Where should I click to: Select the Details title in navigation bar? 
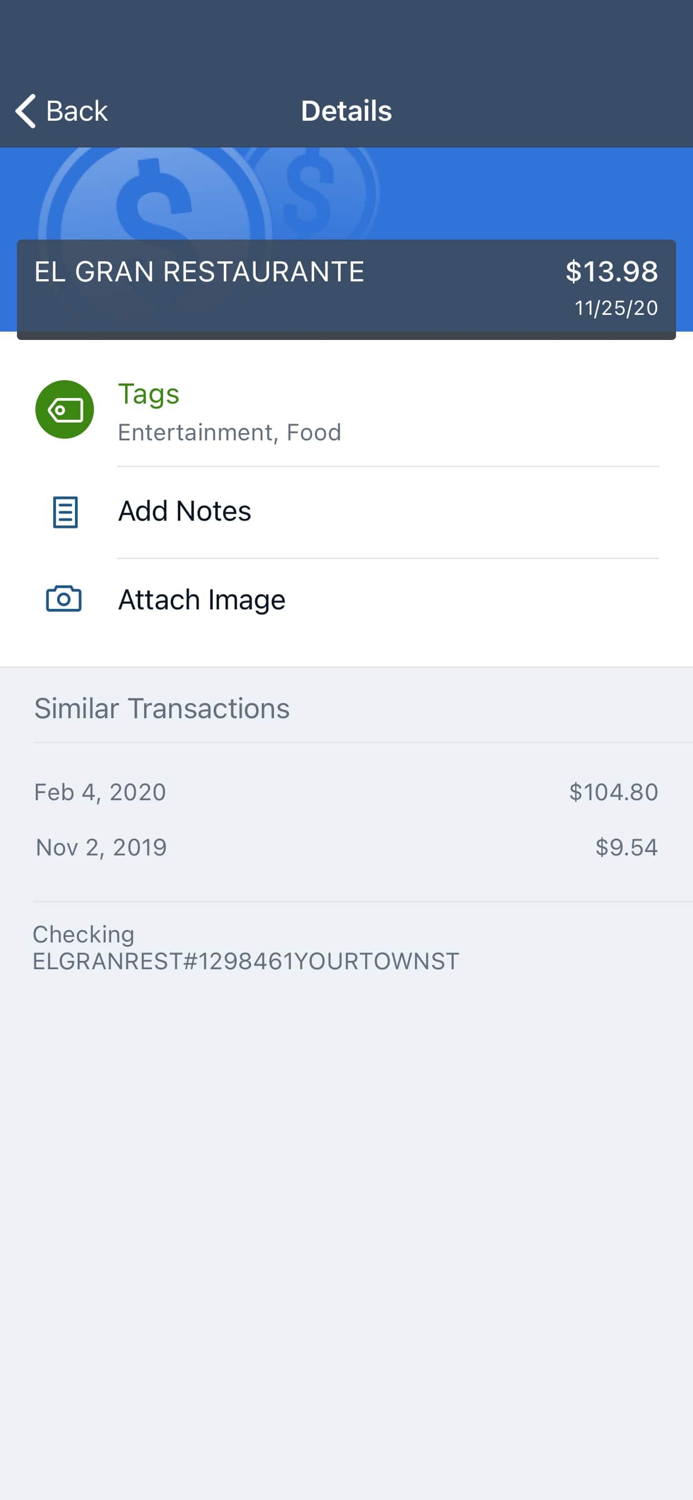[x=346, y=111]
